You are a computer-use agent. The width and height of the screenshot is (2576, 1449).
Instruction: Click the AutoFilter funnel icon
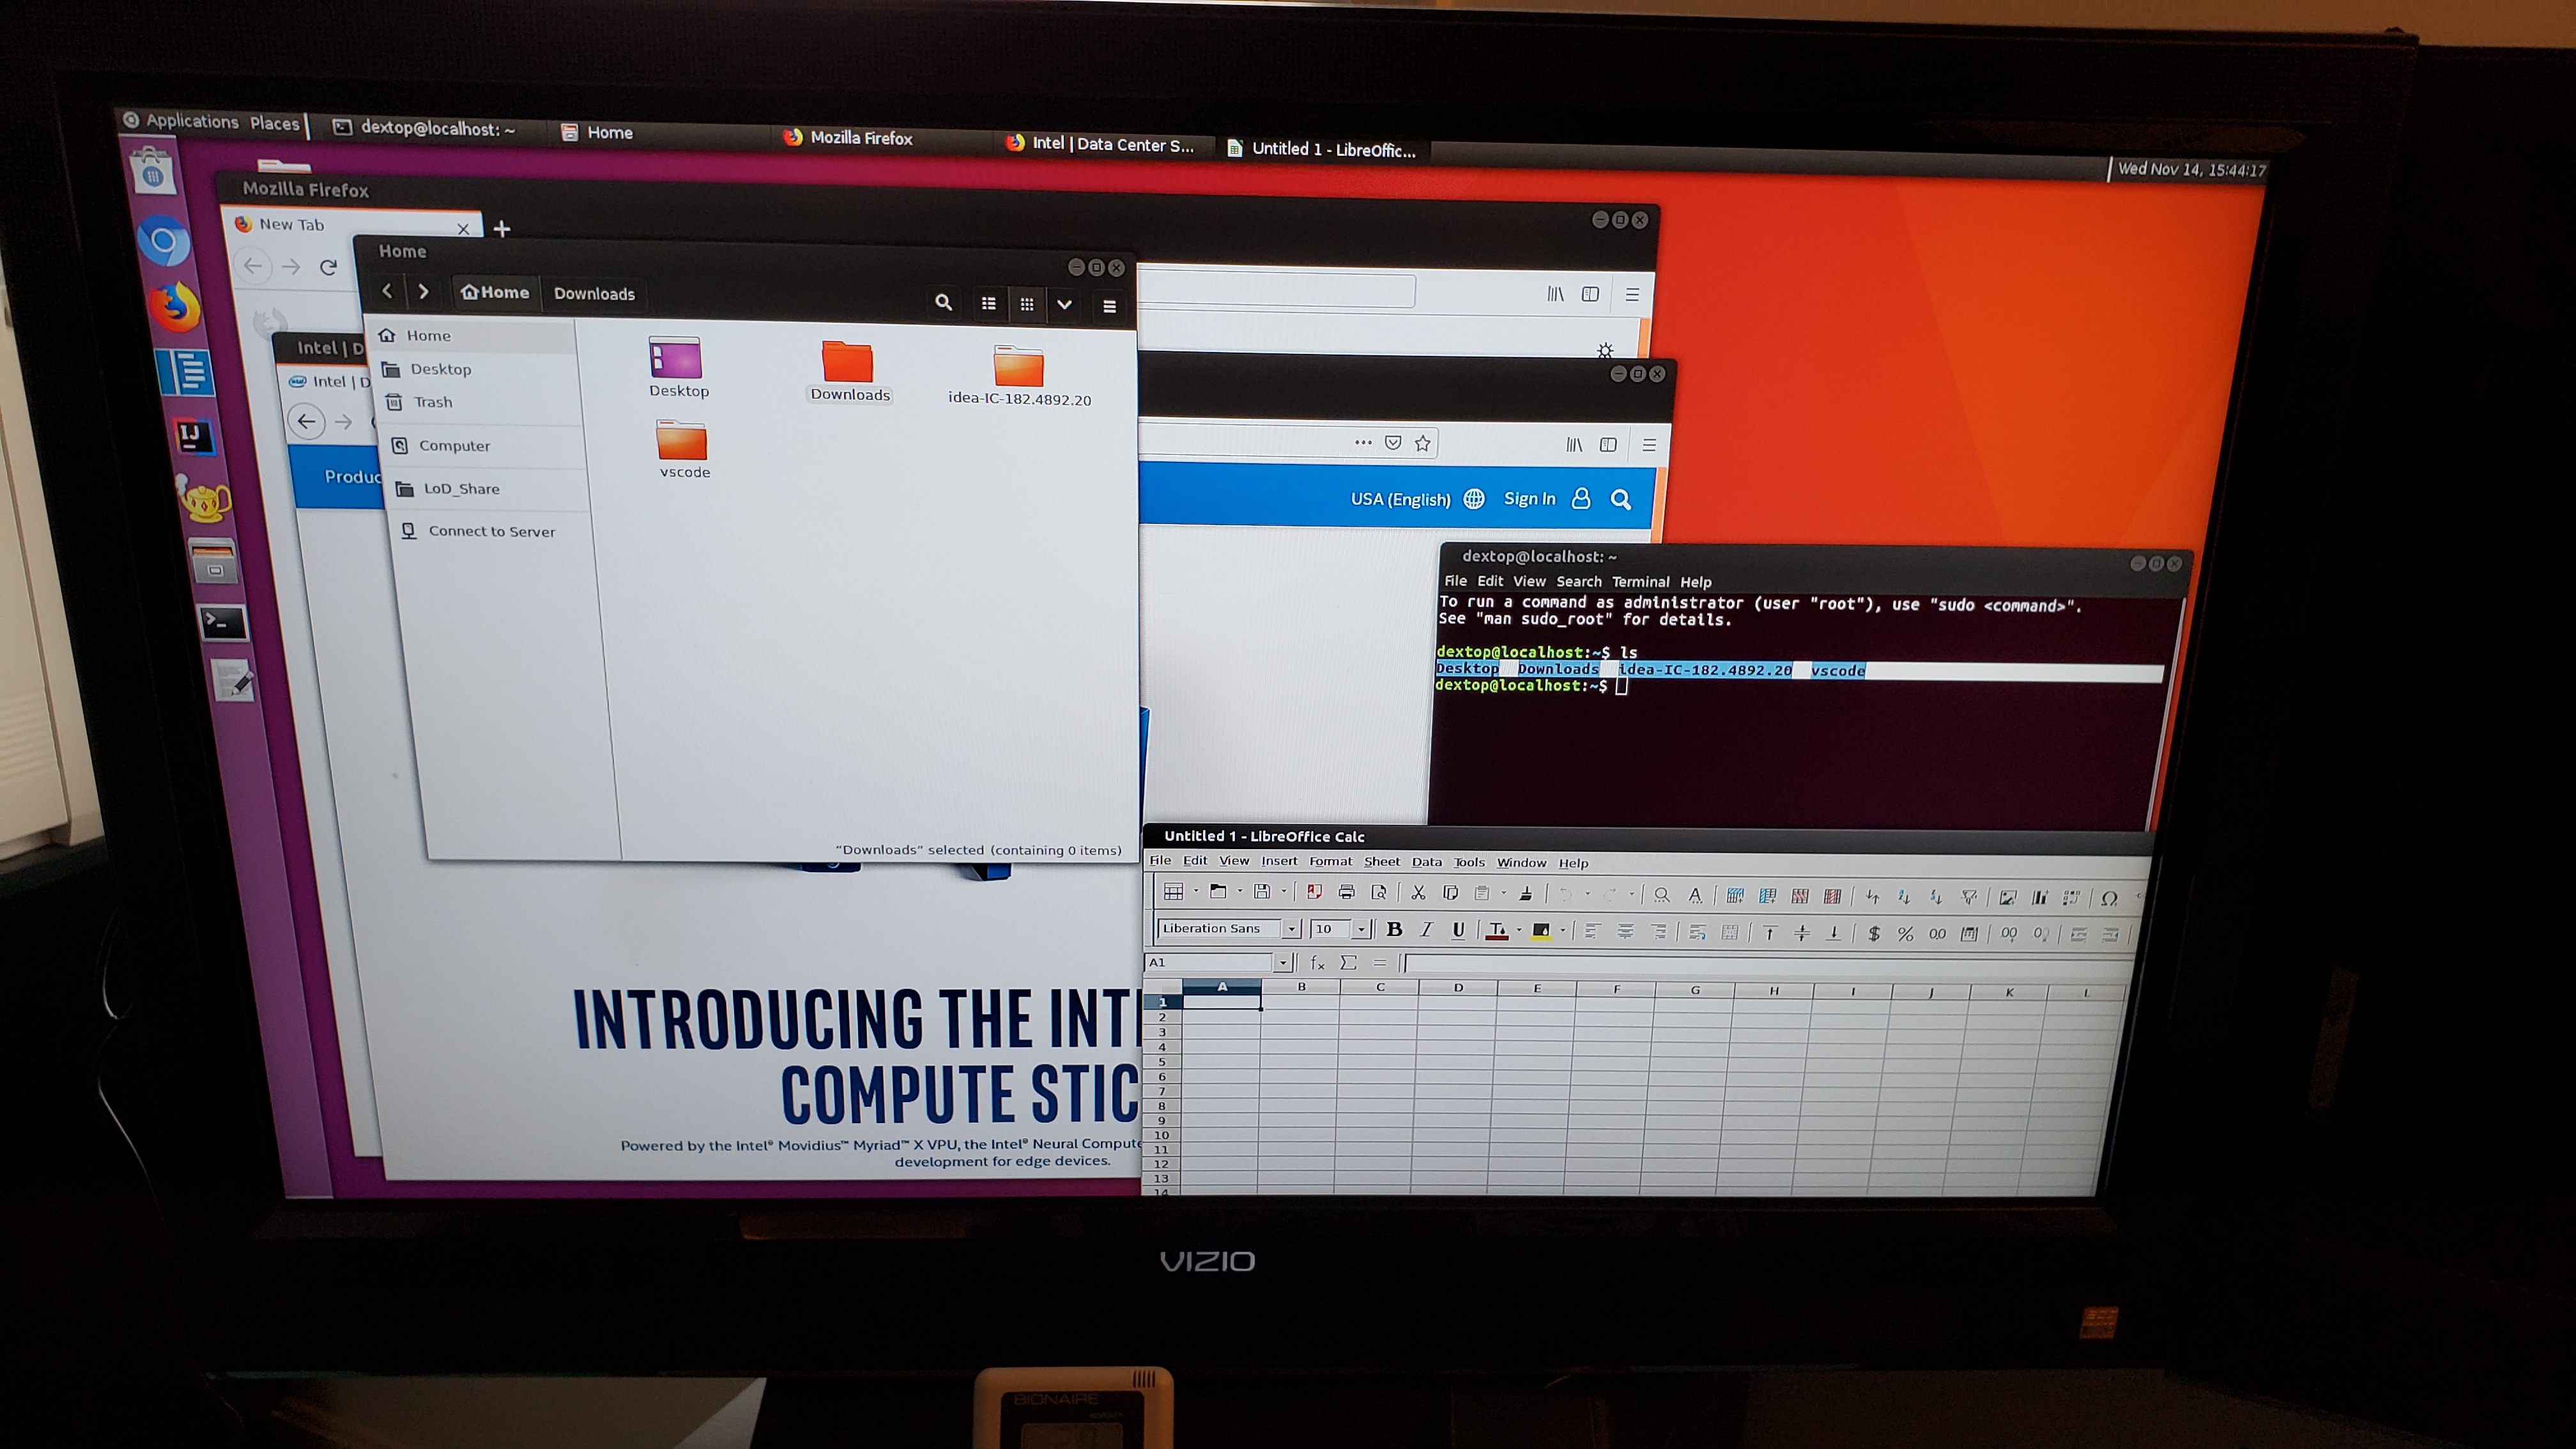click(x=1969, y=897)
